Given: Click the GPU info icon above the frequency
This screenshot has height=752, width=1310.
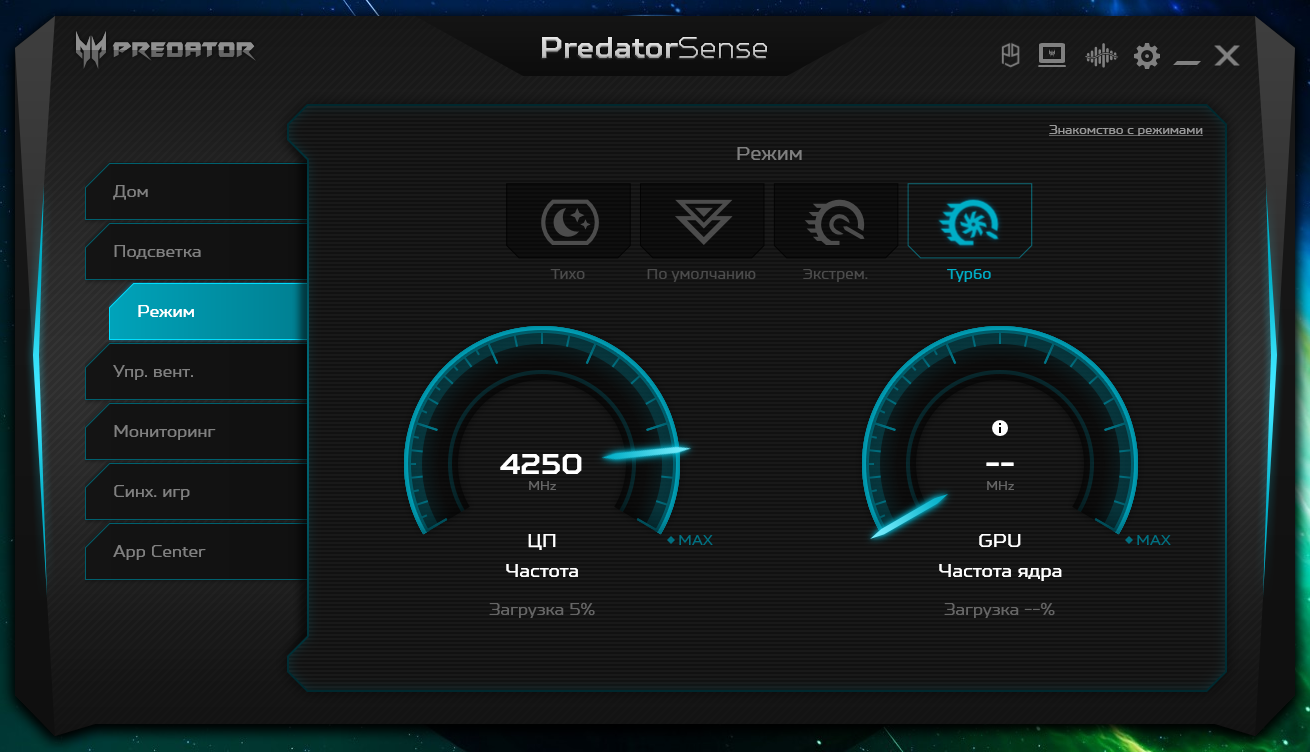Looking at the screenshot, I should [x=1000, y=428].
